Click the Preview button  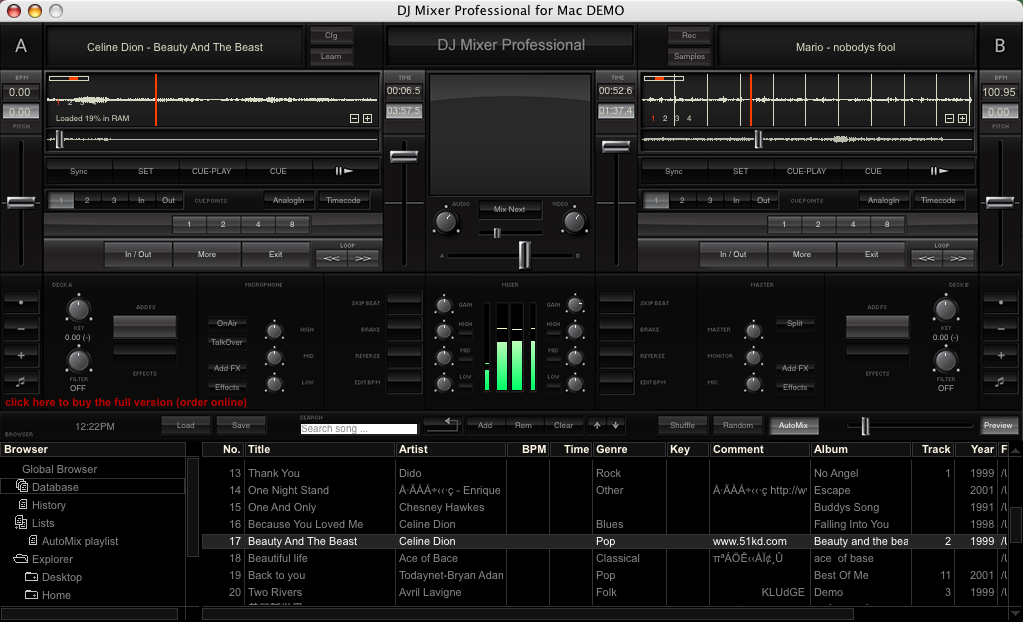coord(998,425)
